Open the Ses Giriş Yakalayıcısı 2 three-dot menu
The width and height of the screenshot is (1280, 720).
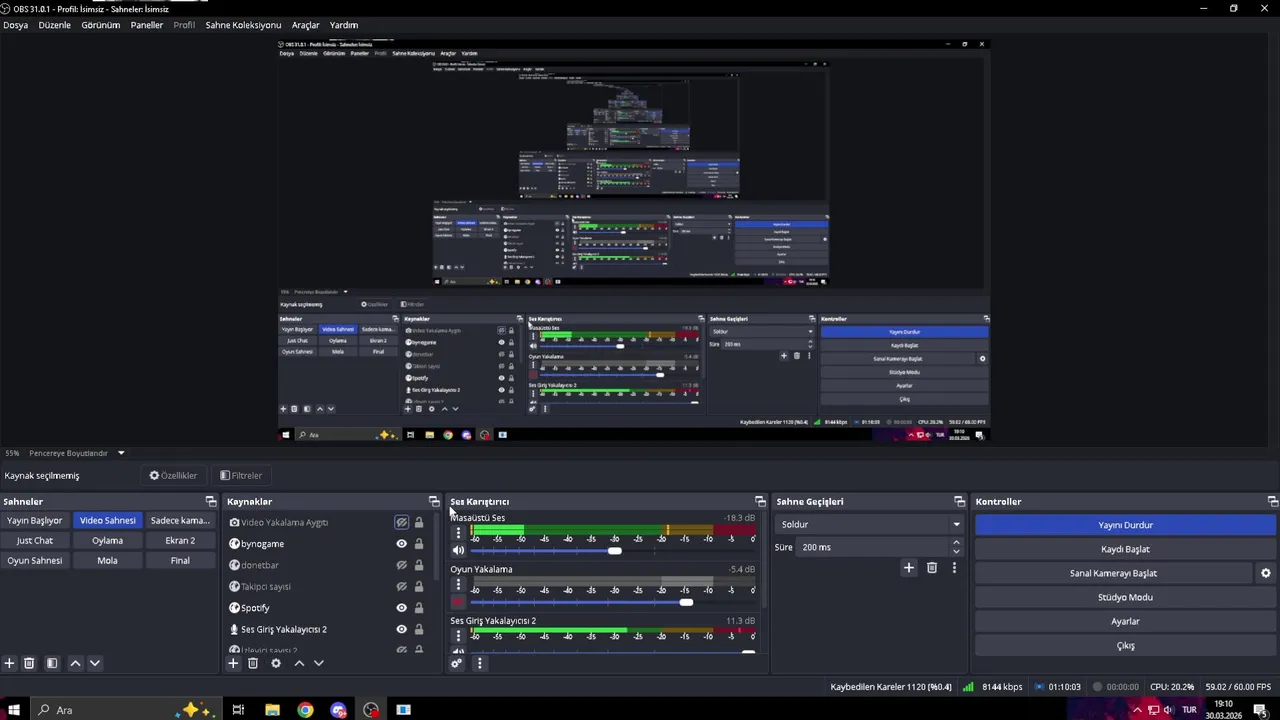(459, 636)
